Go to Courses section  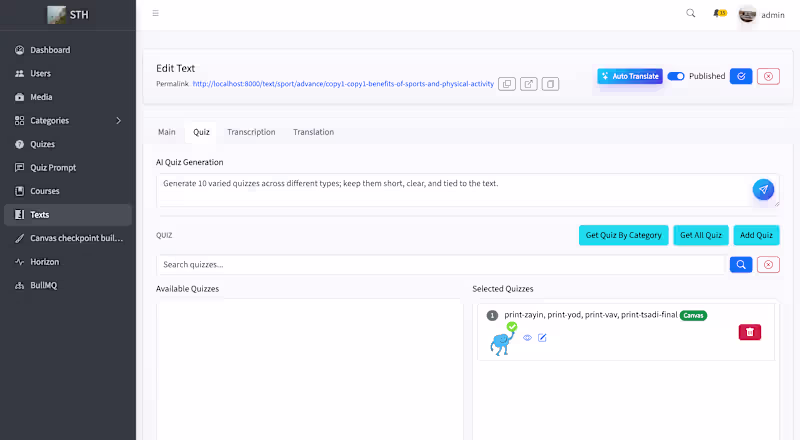coord(68,191)
